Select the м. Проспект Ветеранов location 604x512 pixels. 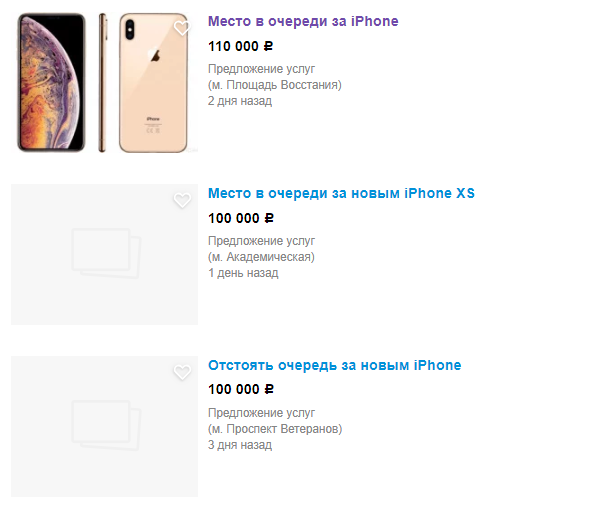[x=275, y=429]
